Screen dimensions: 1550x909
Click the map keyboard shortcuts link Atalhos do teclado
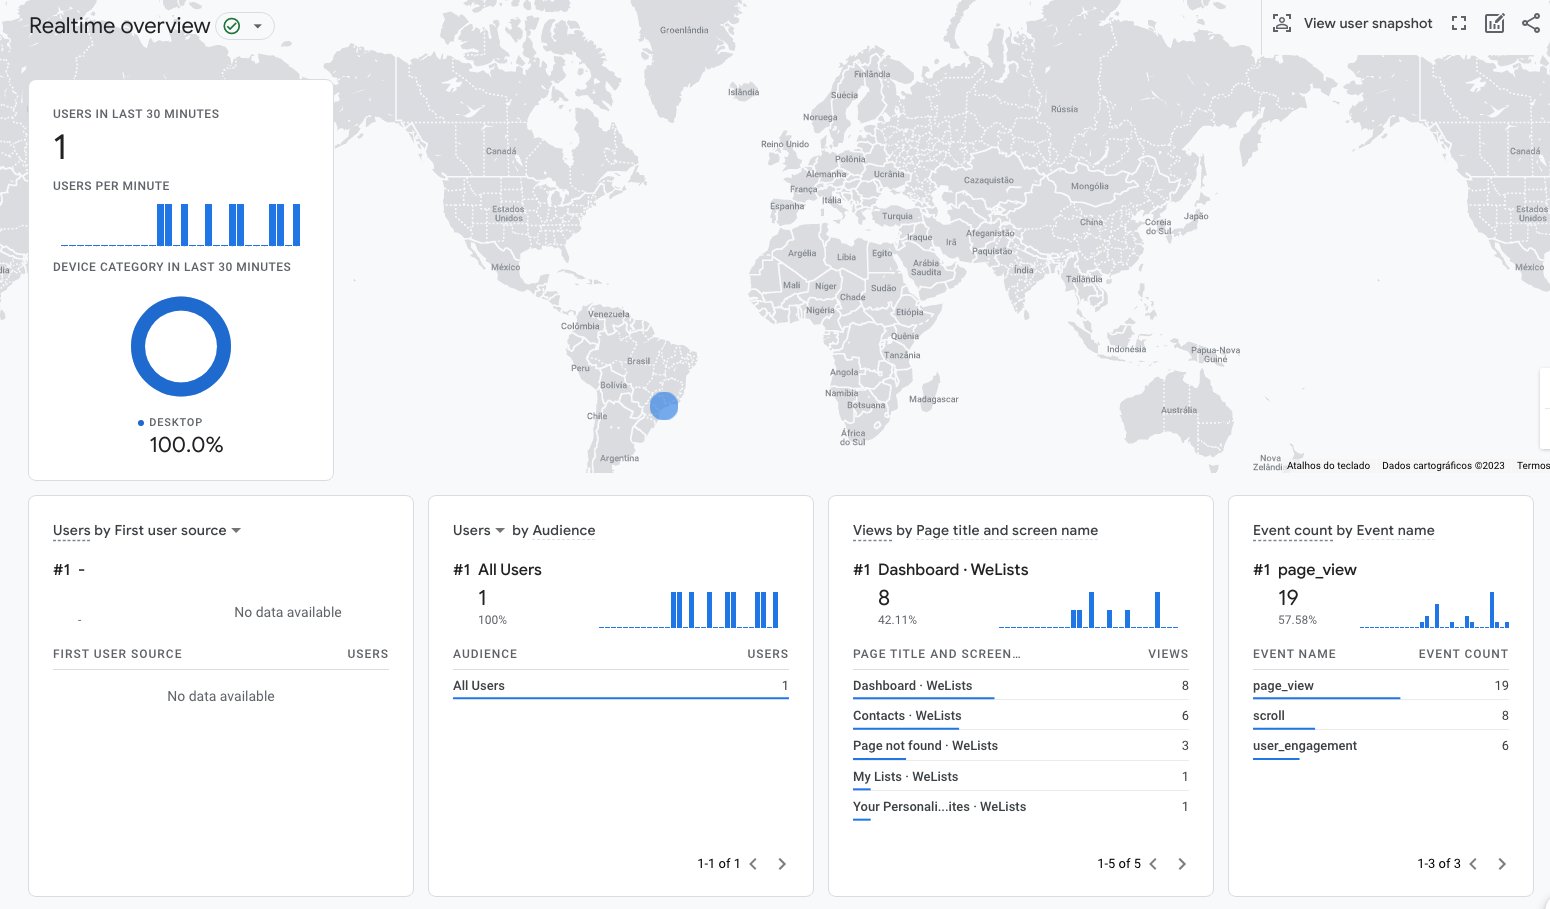click(1327, 465)
